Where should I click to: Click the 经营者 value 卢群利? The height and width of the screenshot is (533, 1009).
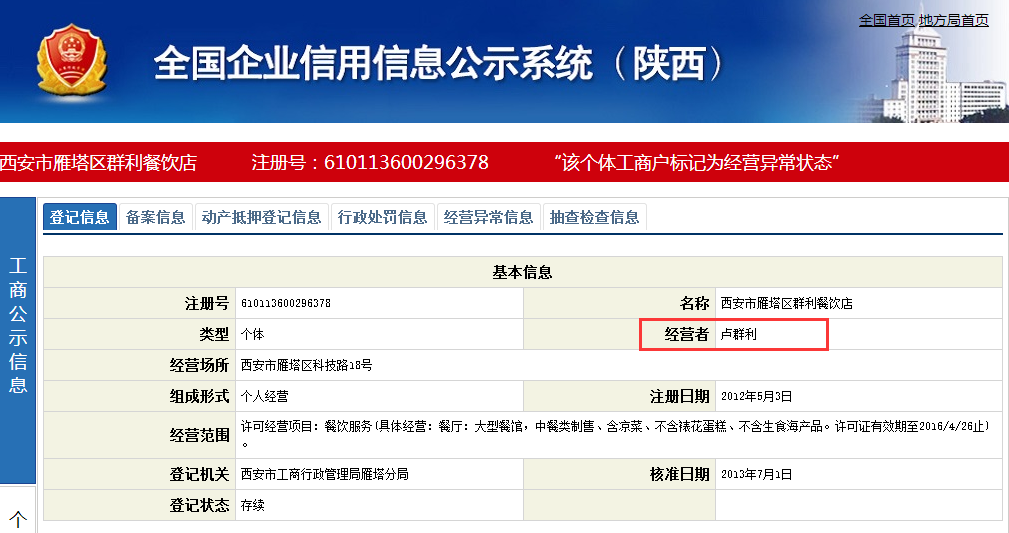[739, 334]
